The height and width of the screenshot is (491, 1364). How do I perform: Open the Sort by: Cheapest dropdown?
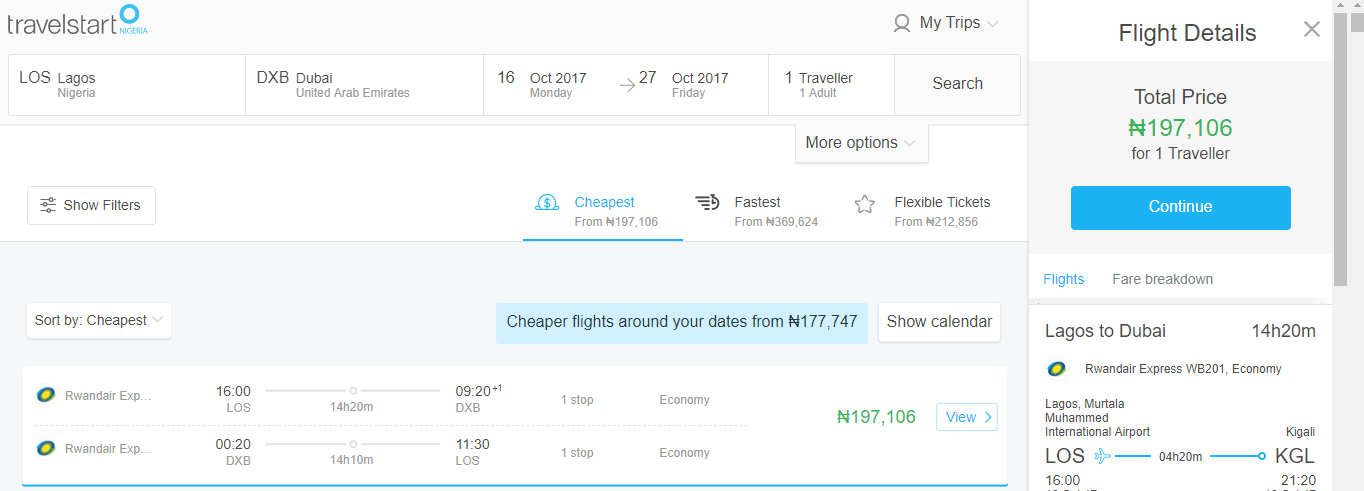tap(99, 321)
